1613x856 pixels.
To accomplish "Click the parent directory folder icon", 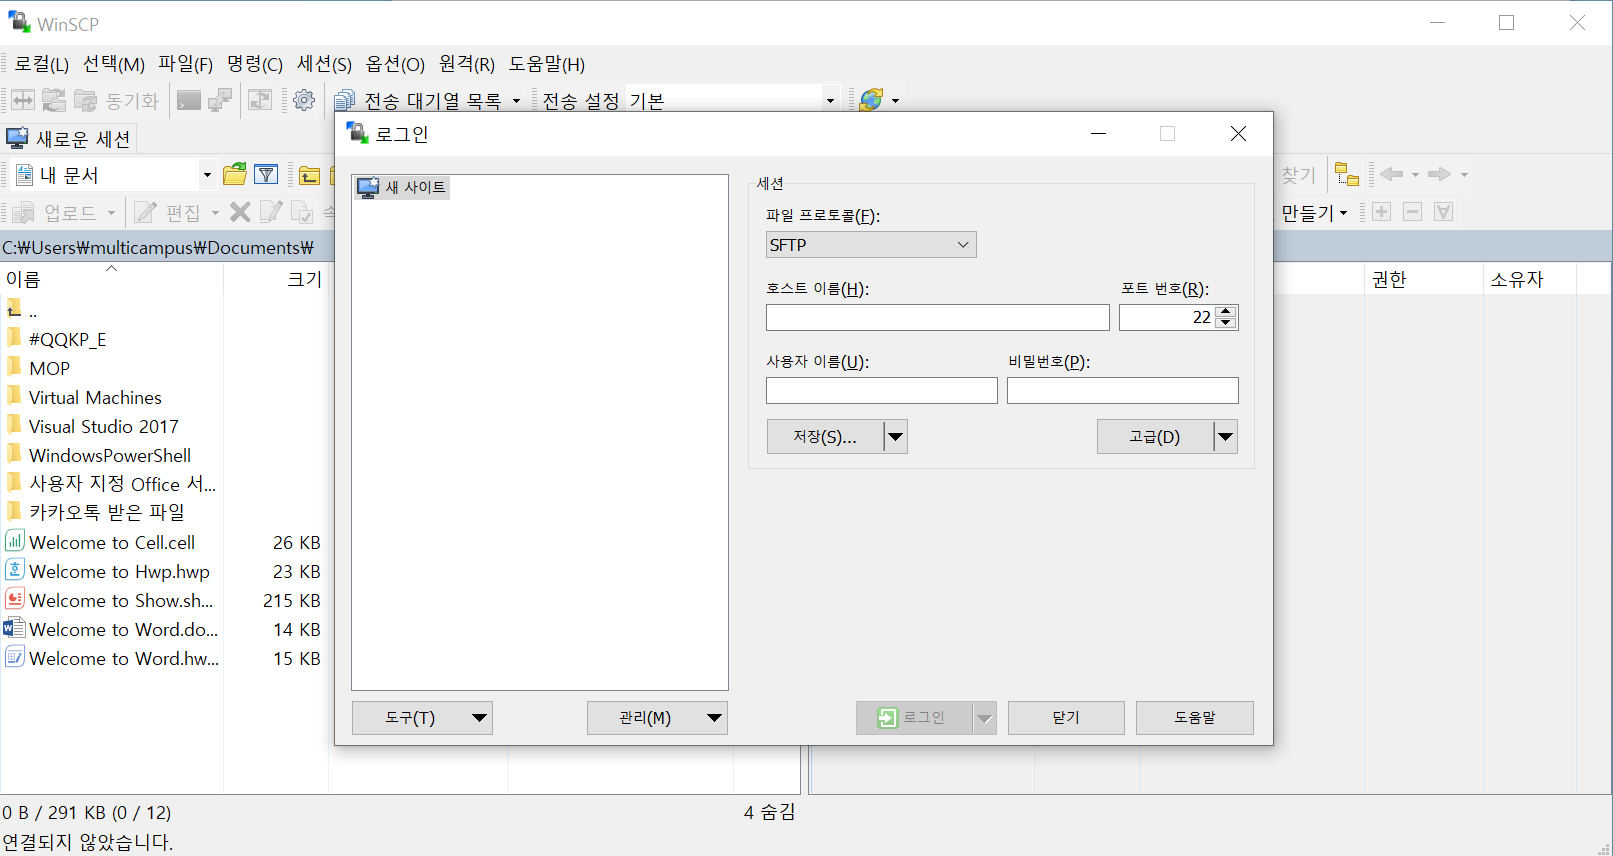I will point(310,175).
